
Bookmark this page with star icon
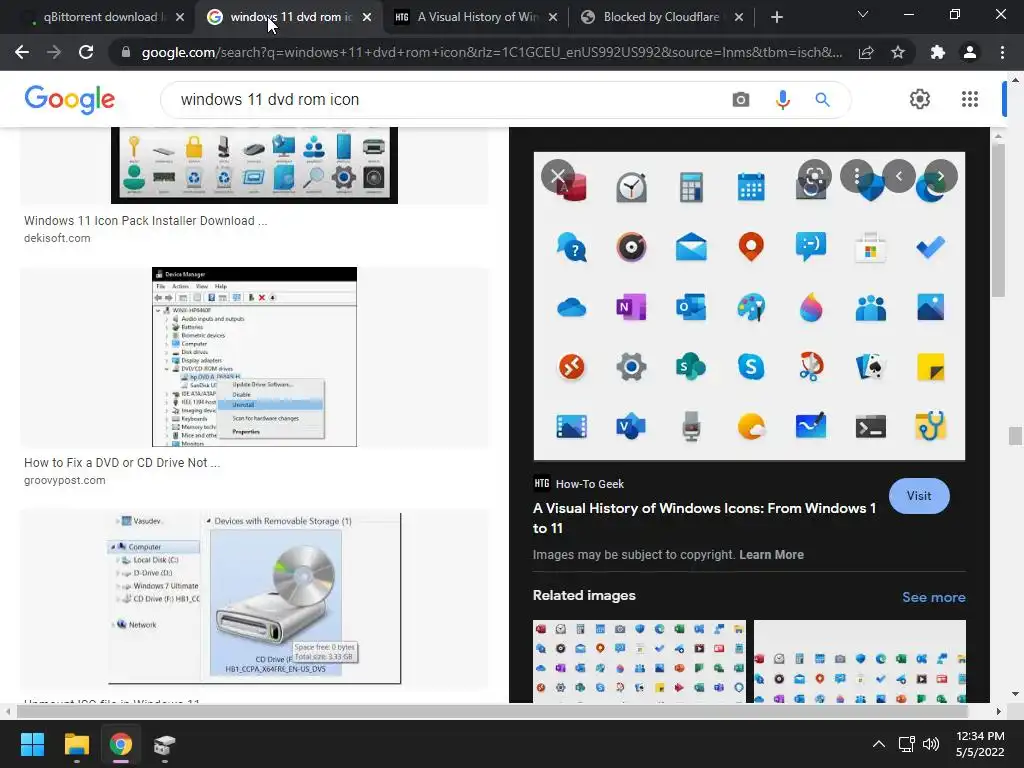[898, 52]
